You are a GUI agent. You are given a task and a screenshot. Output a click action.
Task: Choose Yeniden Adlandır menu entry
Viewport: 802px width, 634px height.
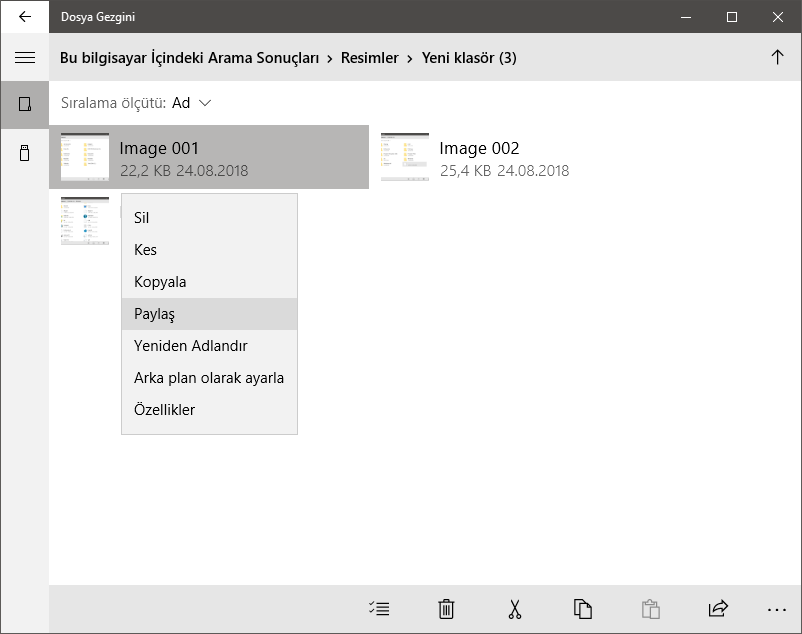coord(209,346)
